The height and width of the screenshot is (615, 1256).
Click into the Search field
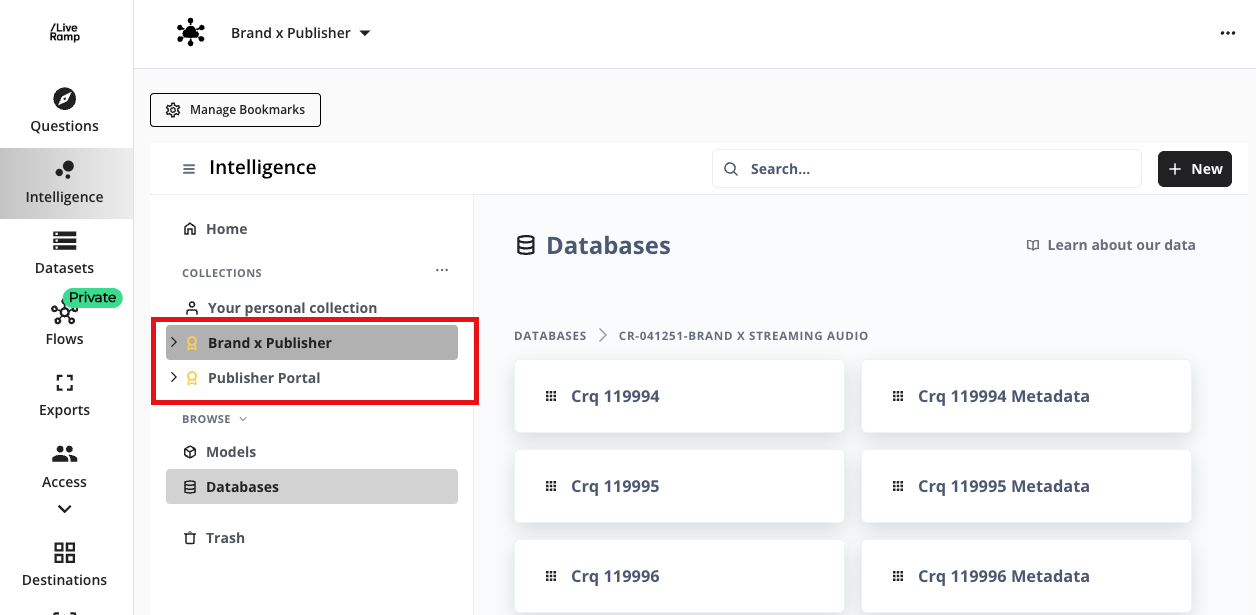click(x=926, y=169)
